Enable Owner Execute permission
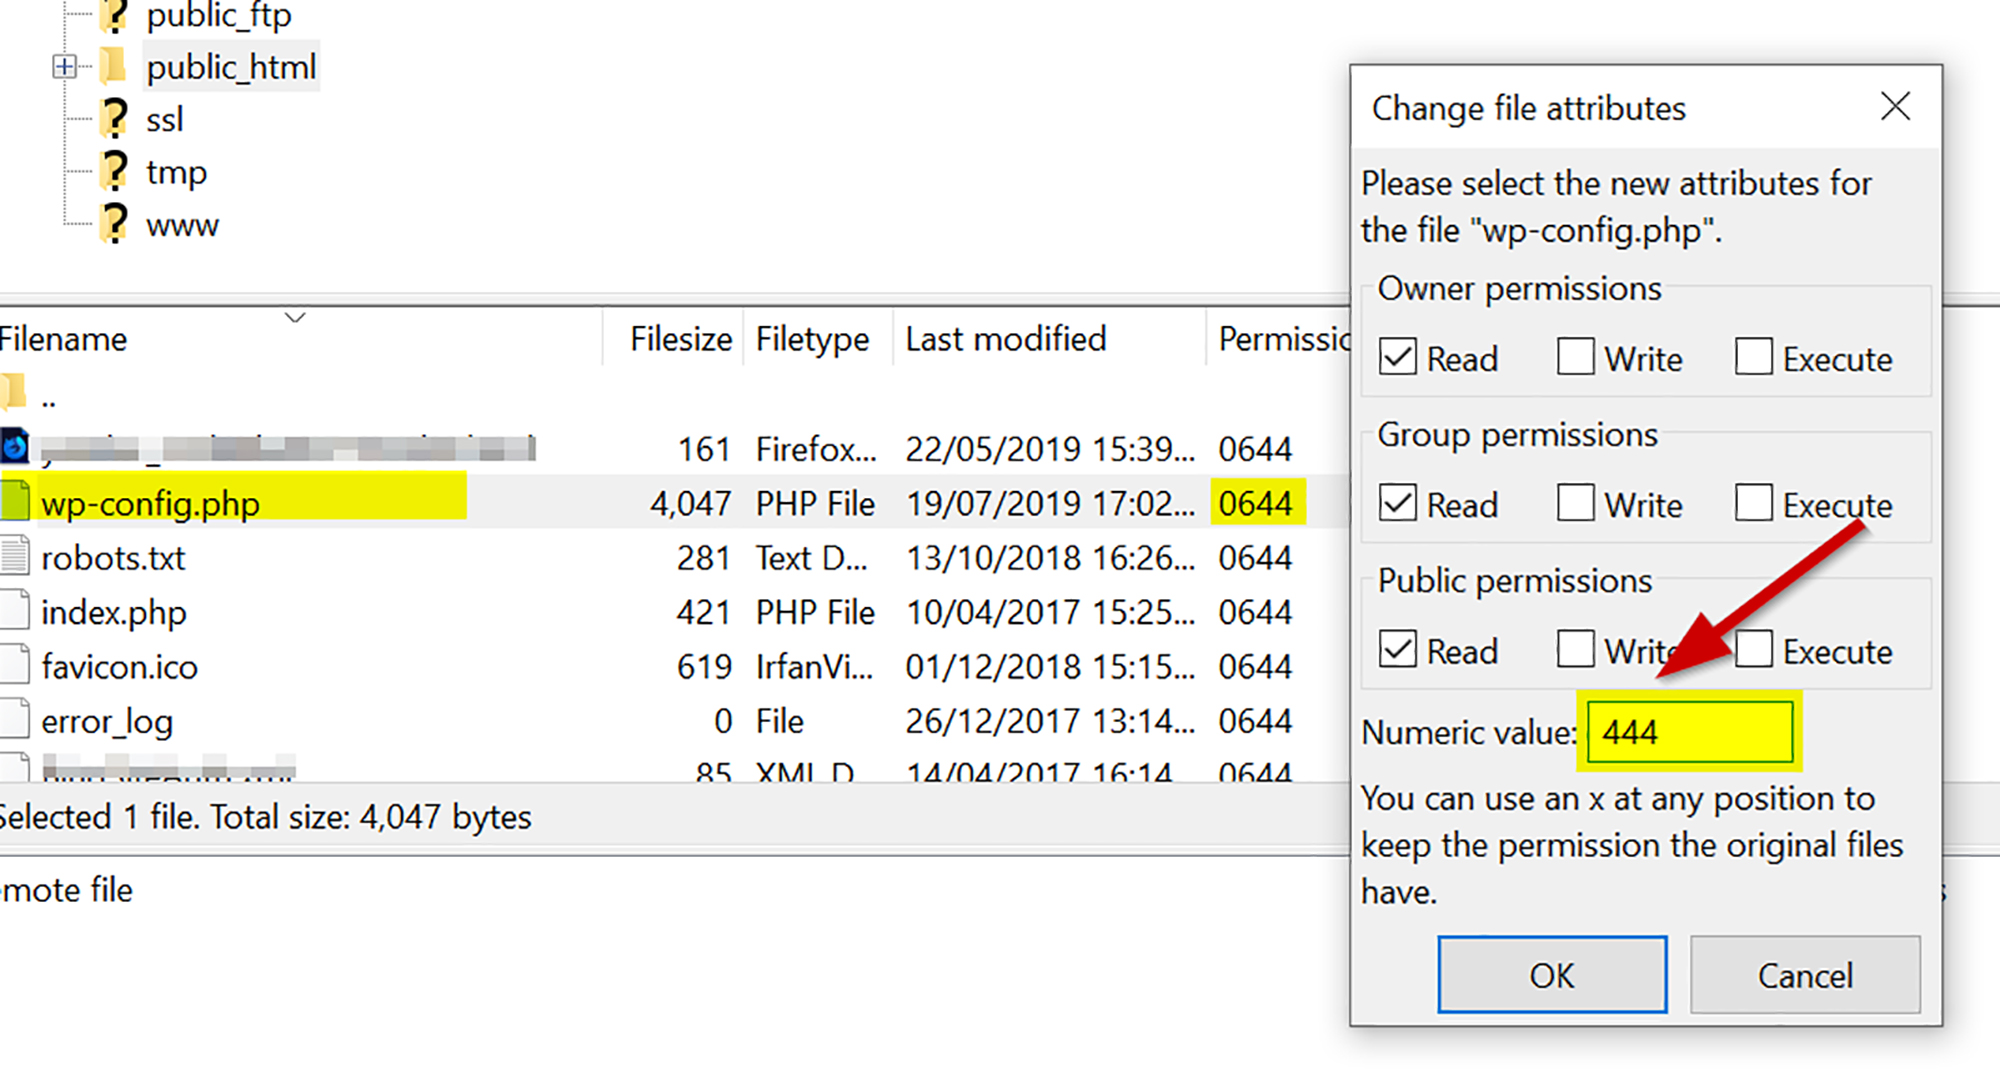This screenshot has width=2000, height=1074. pyautogui.click(x=1753, y=357)
